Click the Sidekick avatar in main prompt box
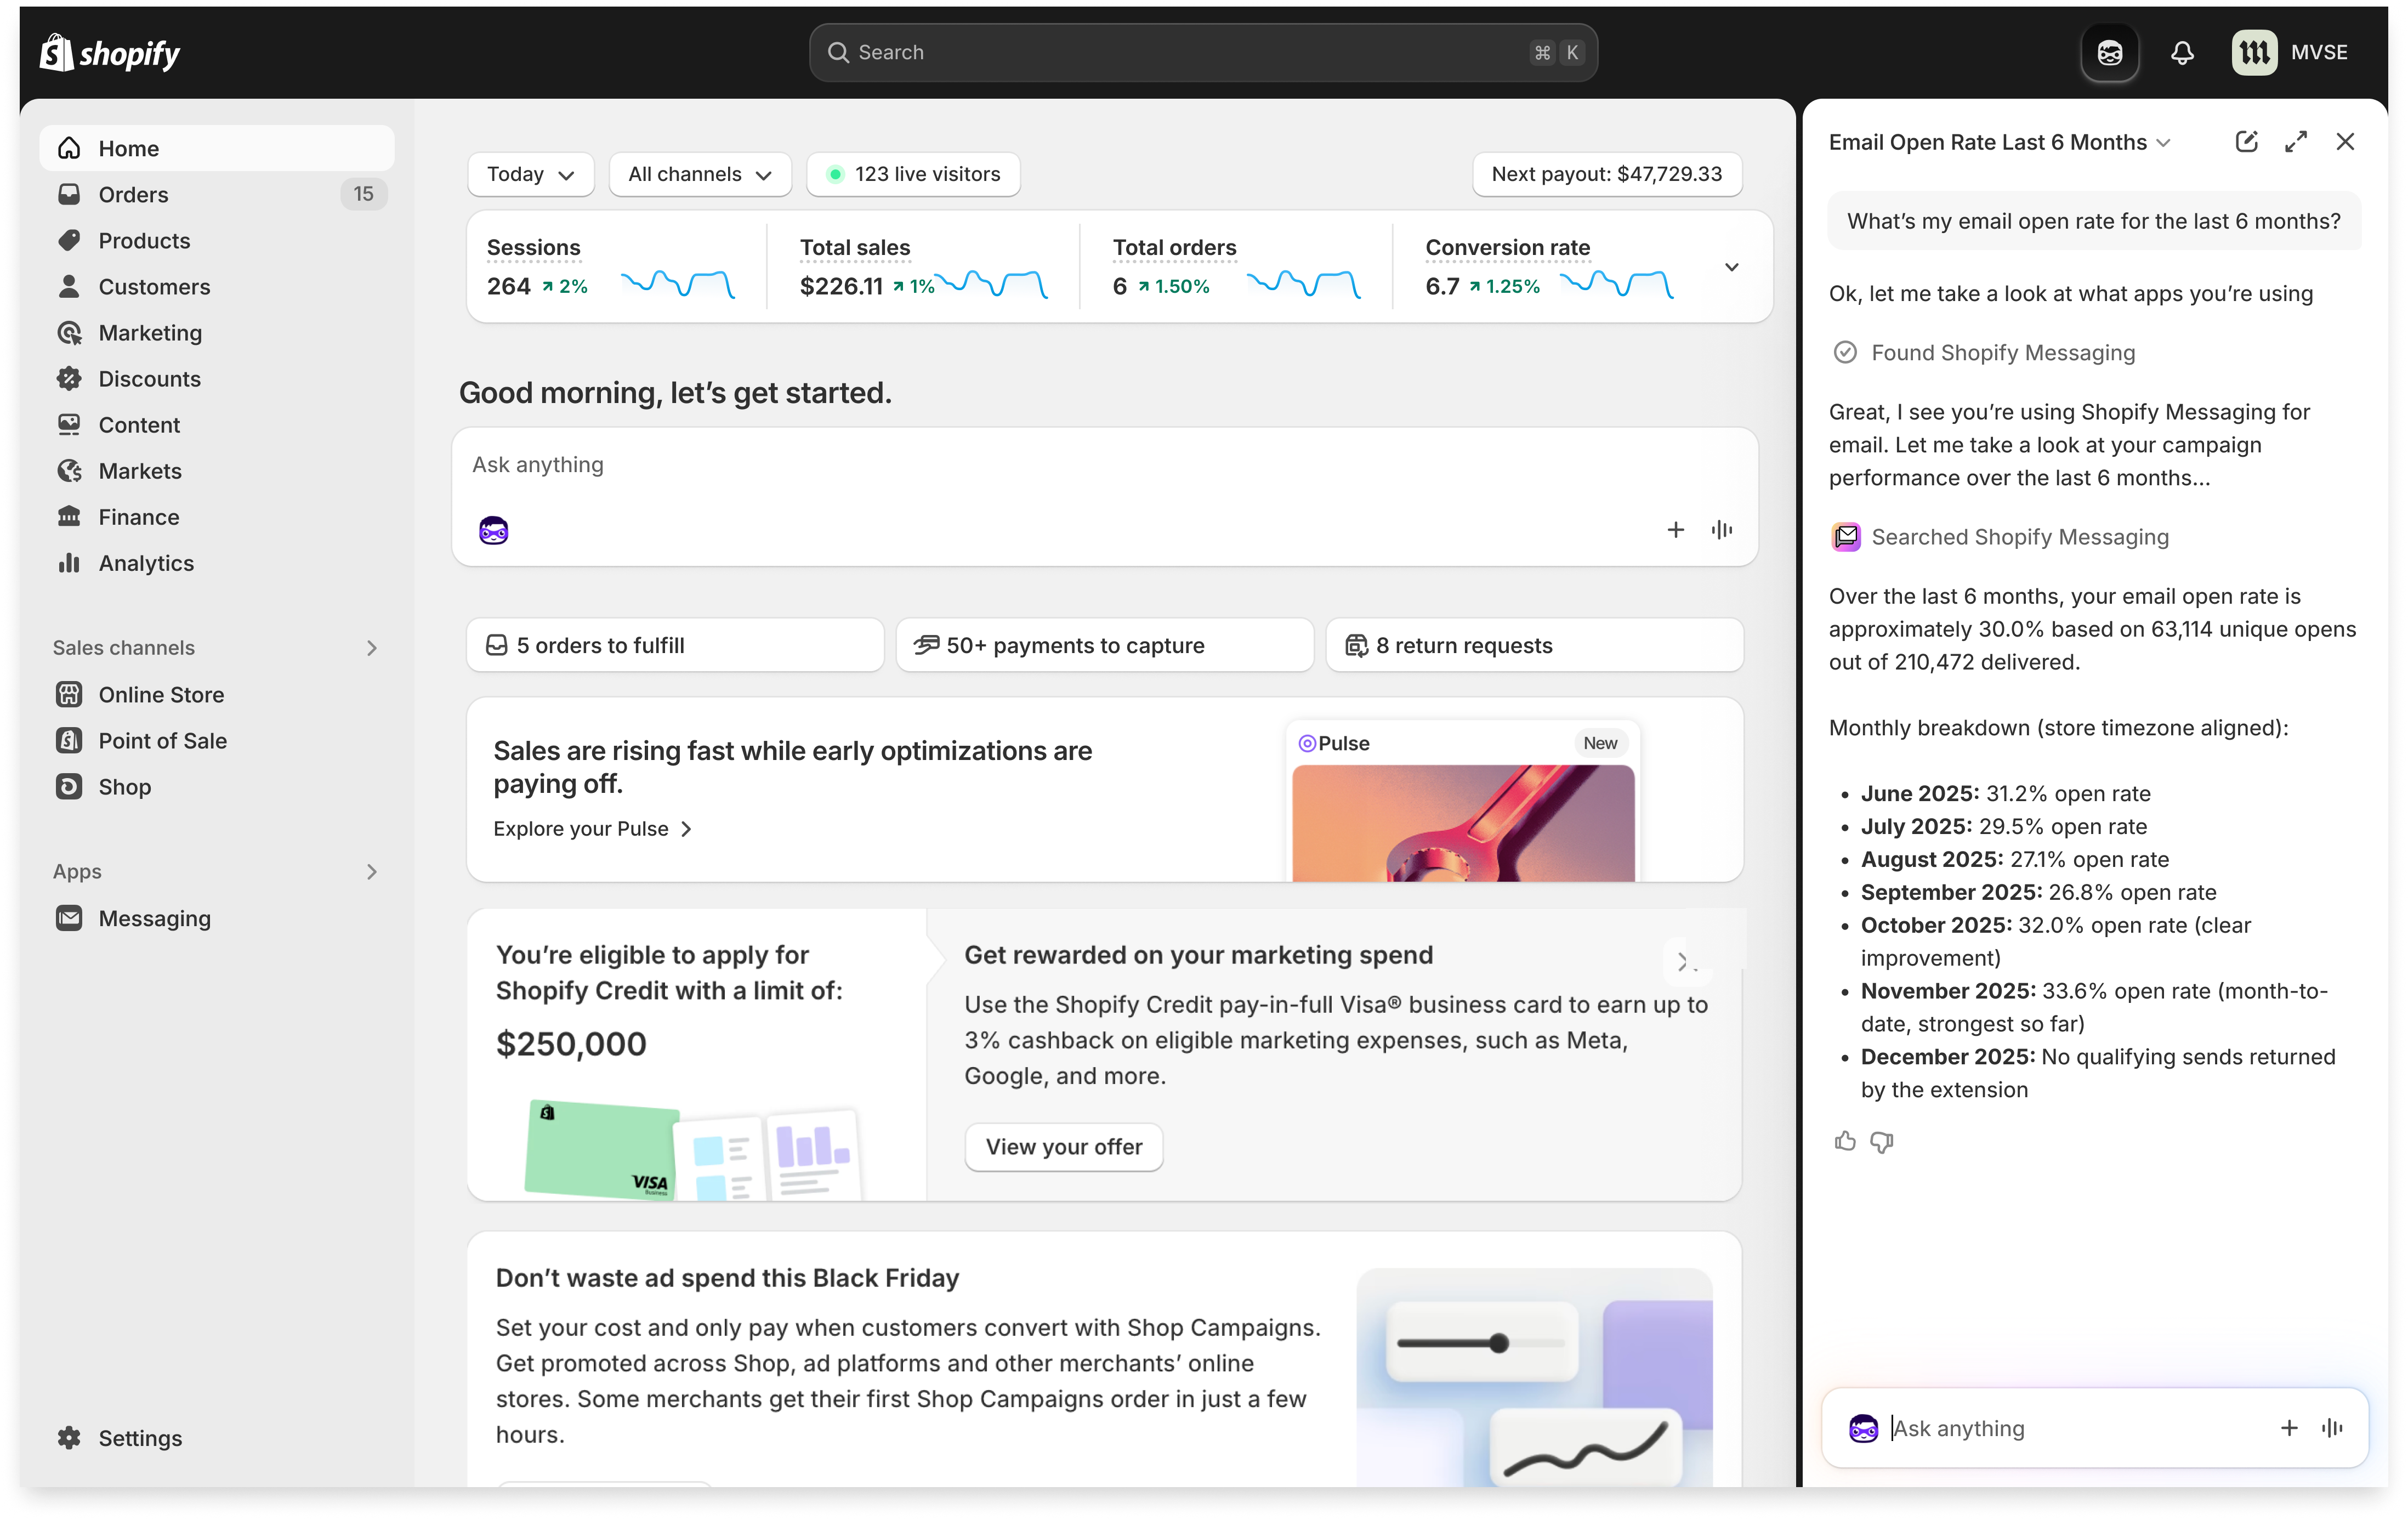The image size is (2408, 1520). 494,530
